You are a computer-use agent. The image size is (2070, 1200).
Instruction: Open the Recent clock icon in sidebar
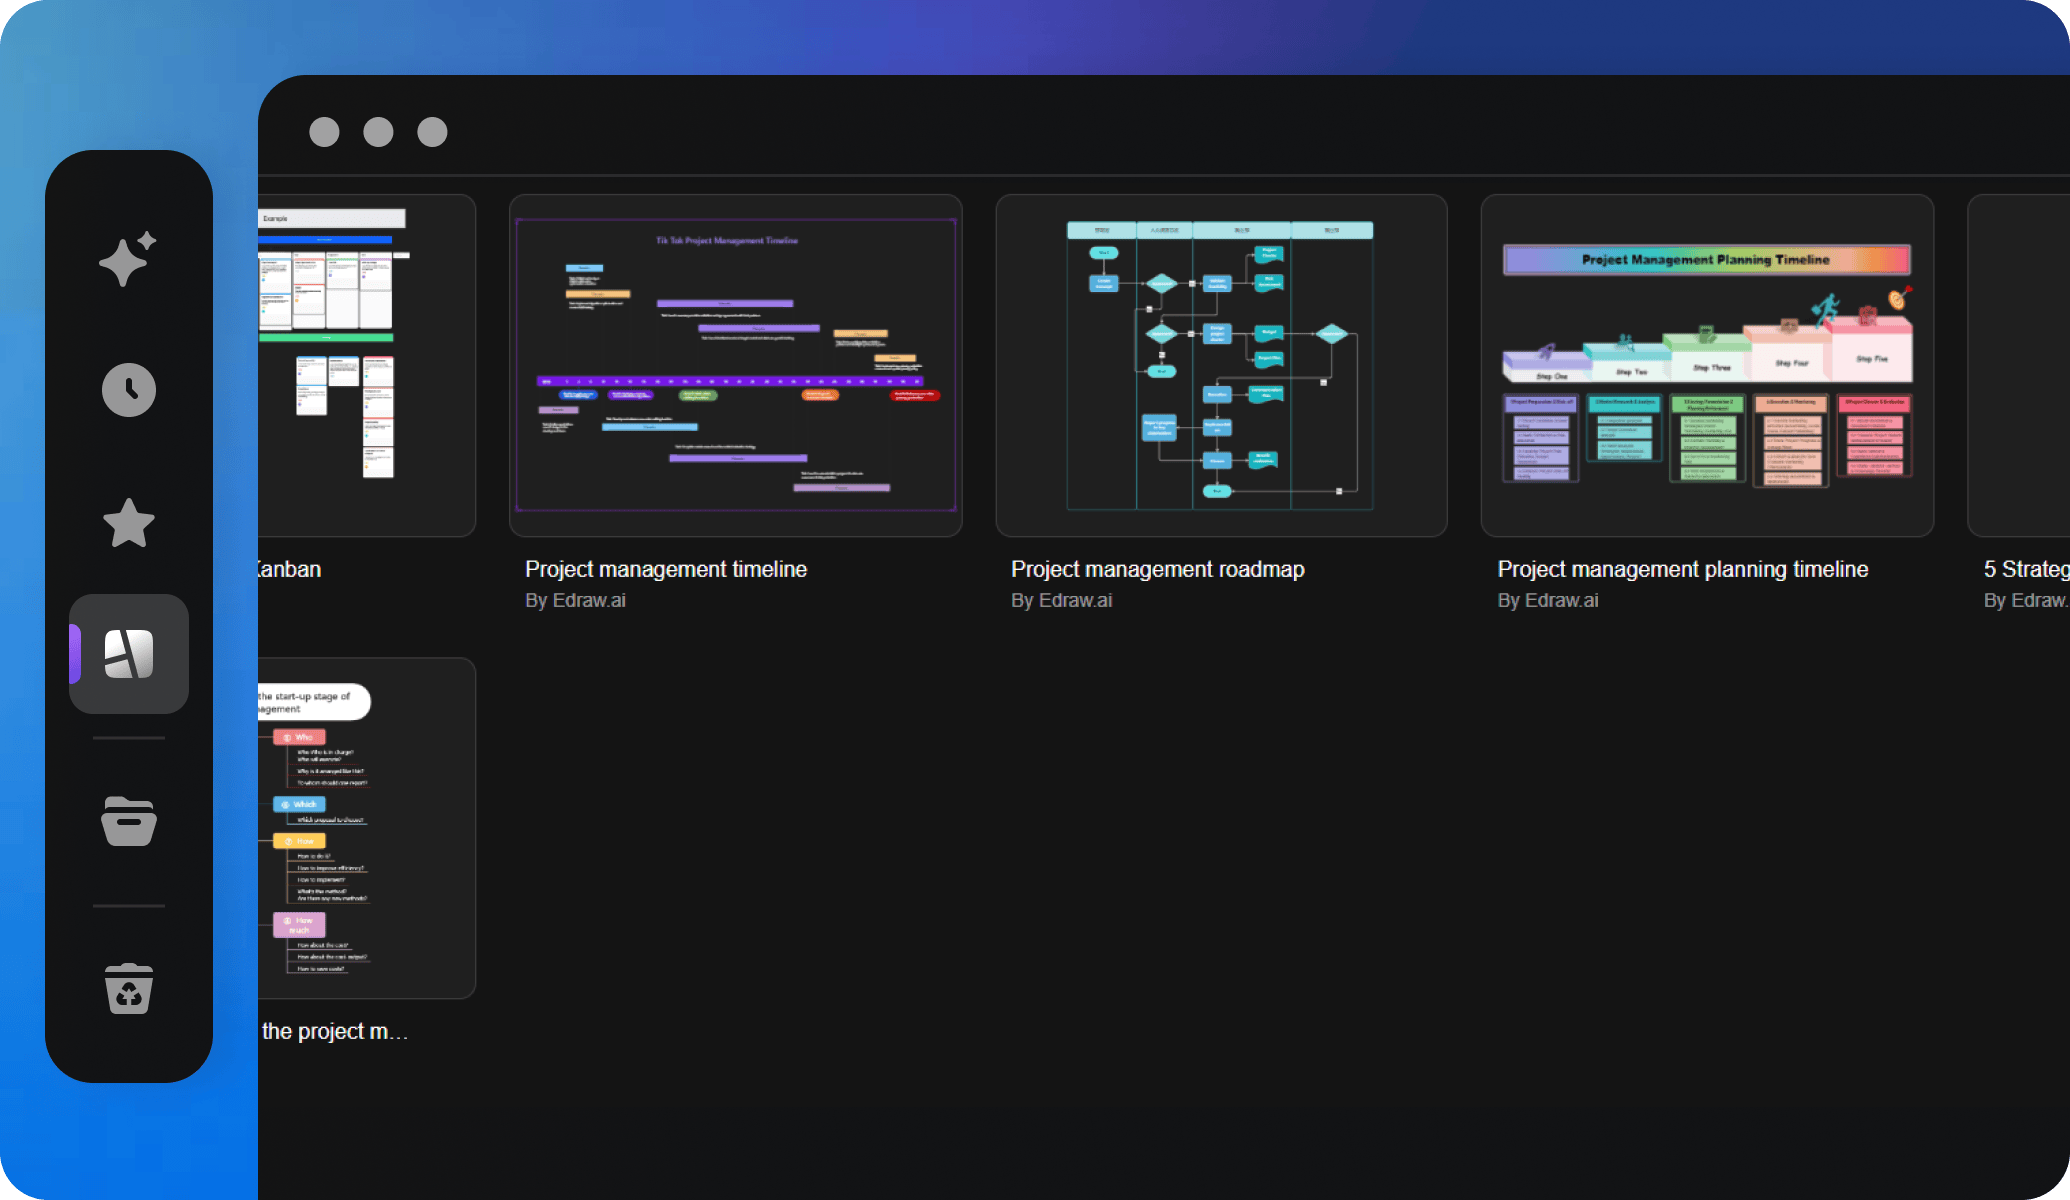point(129,390)
